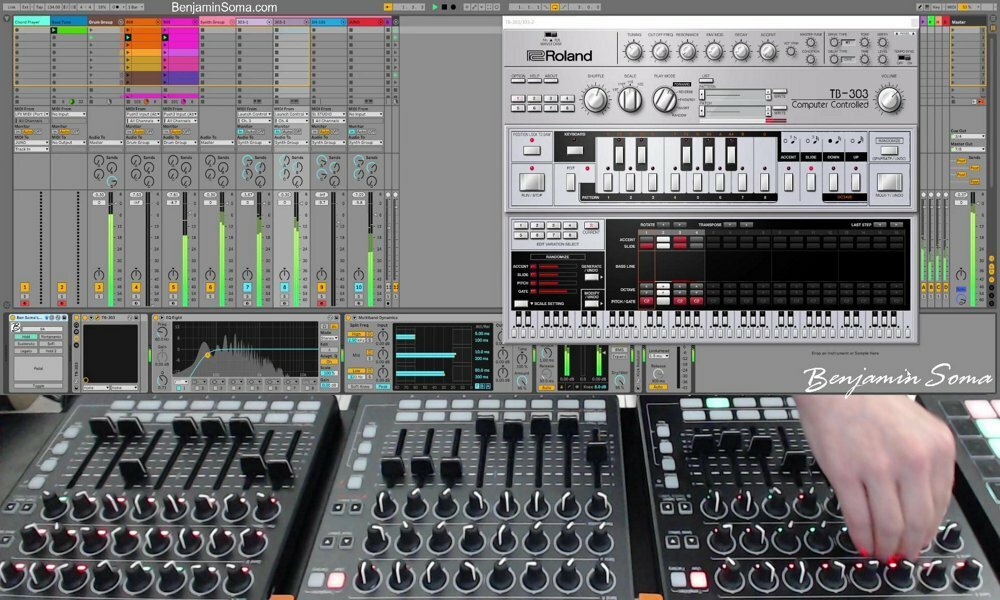Image resolution: width=1000 pixels, height=600 pixels.
Task: Open quantization 1 Bar dropdown in top bar
Action: coord(135,7)
